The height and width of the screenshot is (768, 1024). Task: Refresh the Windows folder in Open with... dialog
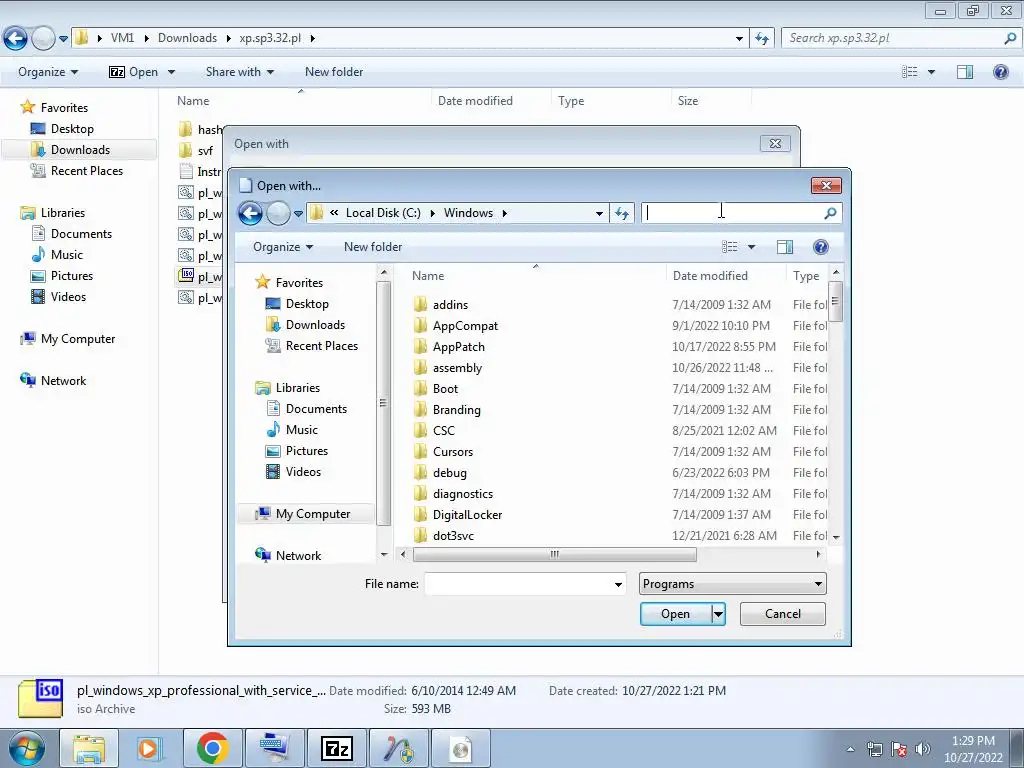(x=622, y=213)
